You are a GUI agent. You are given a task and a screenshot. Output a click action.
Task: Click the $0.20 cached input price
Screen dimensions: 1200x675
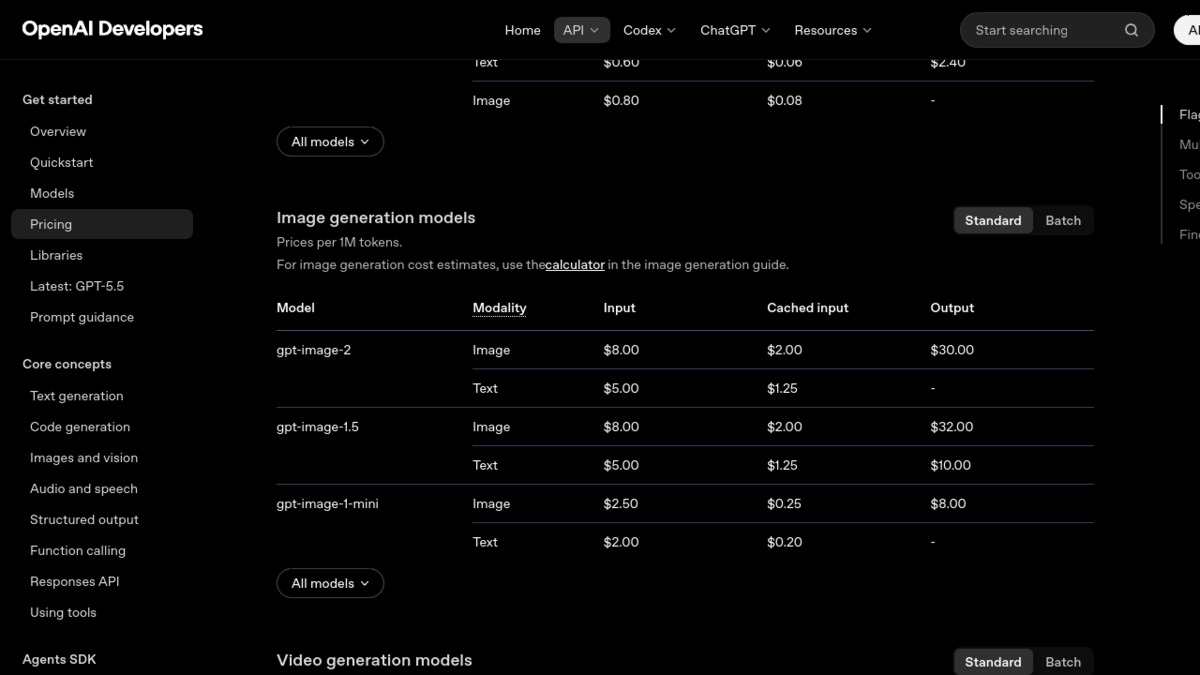coord(784,542)
